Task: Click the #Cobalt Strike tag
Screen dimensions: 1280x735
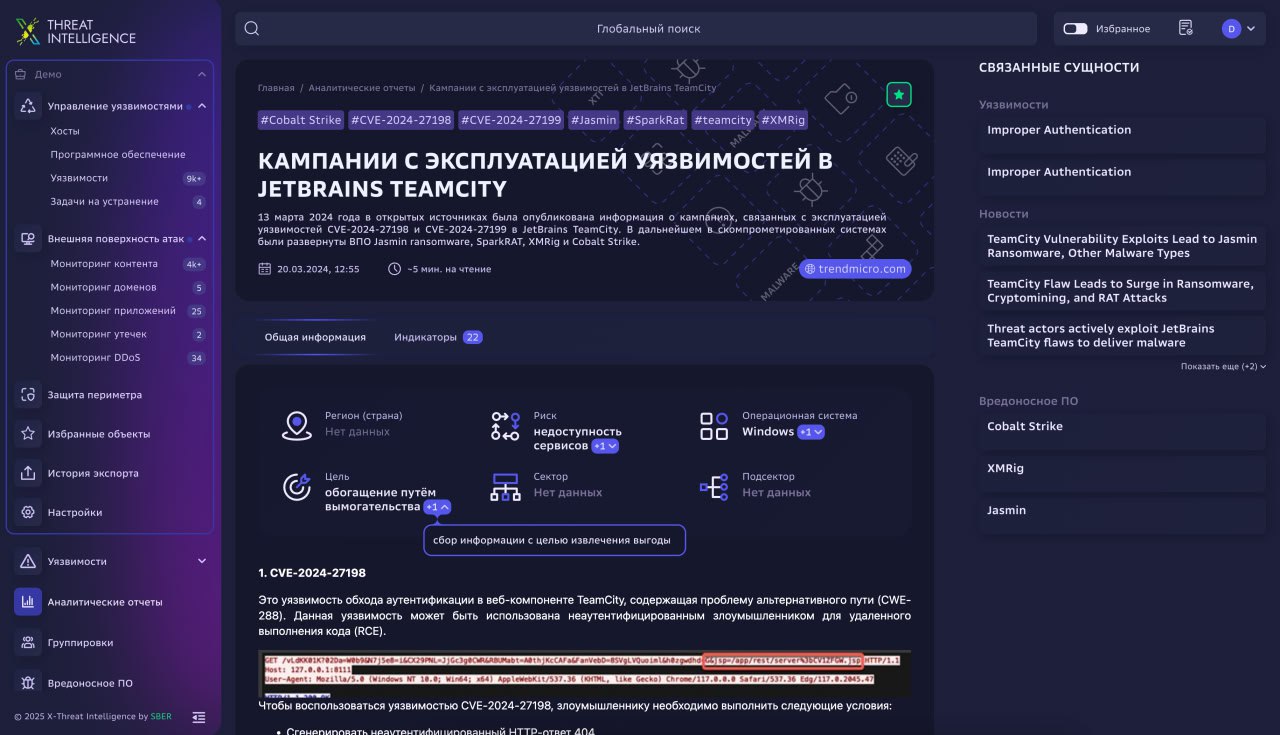Action: point(300,120)
